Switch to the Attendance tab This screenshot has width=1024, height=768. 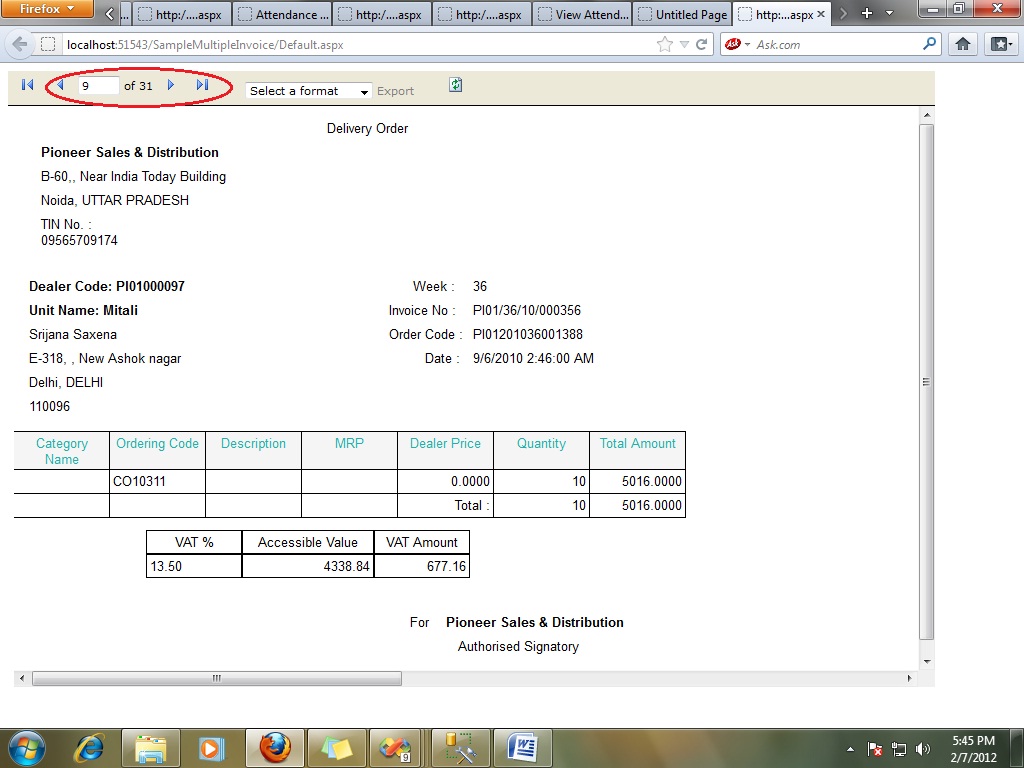tap(283, 14)
